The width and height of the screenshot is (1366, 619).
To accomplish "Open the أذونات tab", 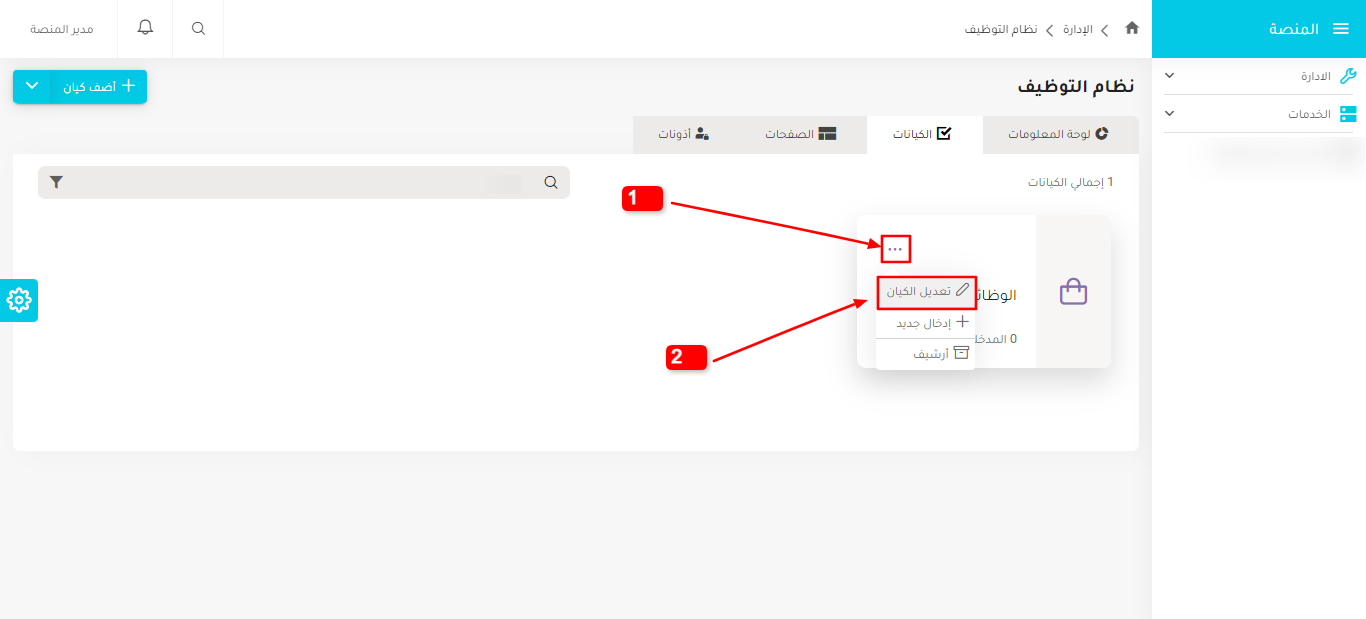I will point(683,134).
